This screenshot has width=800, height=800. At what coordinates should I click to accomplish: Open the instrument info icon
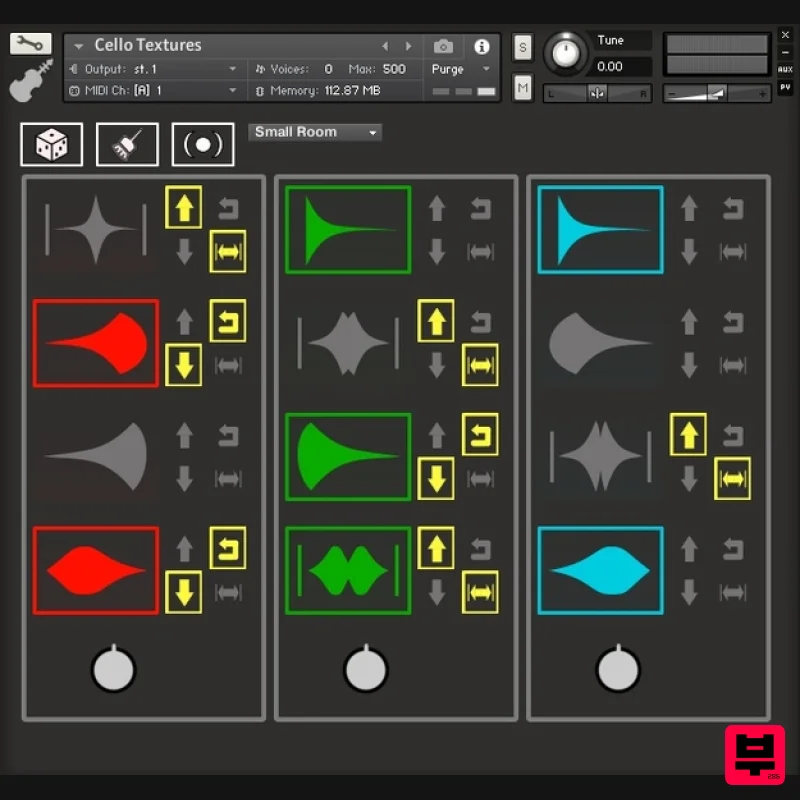481,46
